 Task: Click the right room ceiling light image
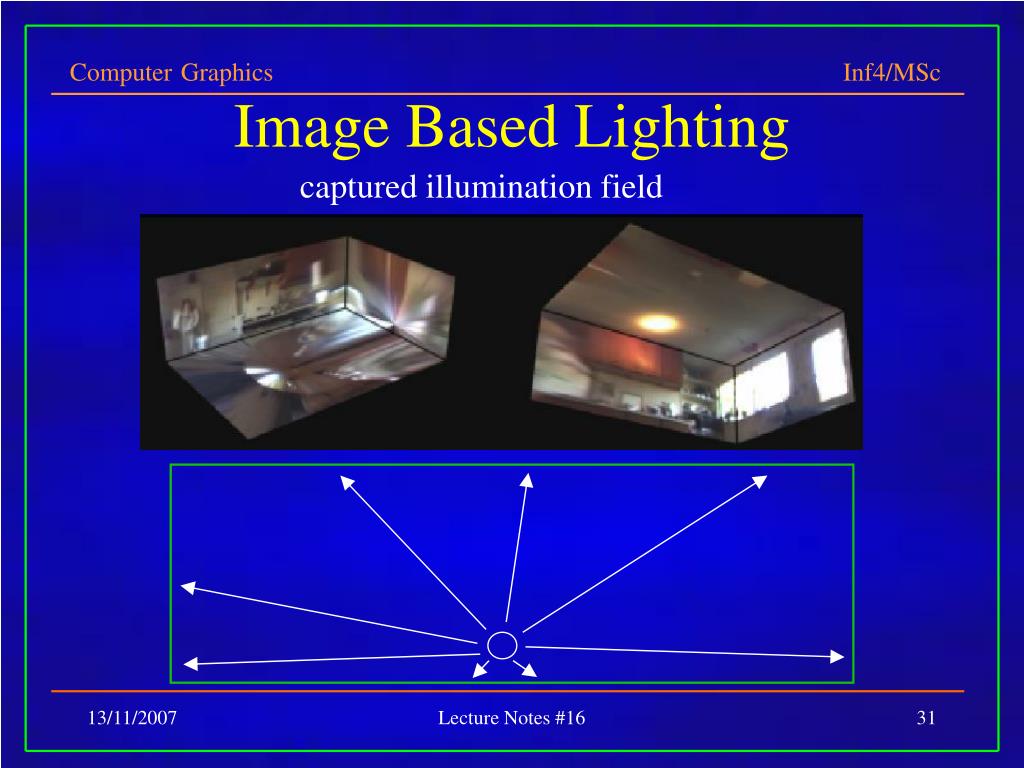(x=694, y=334)
